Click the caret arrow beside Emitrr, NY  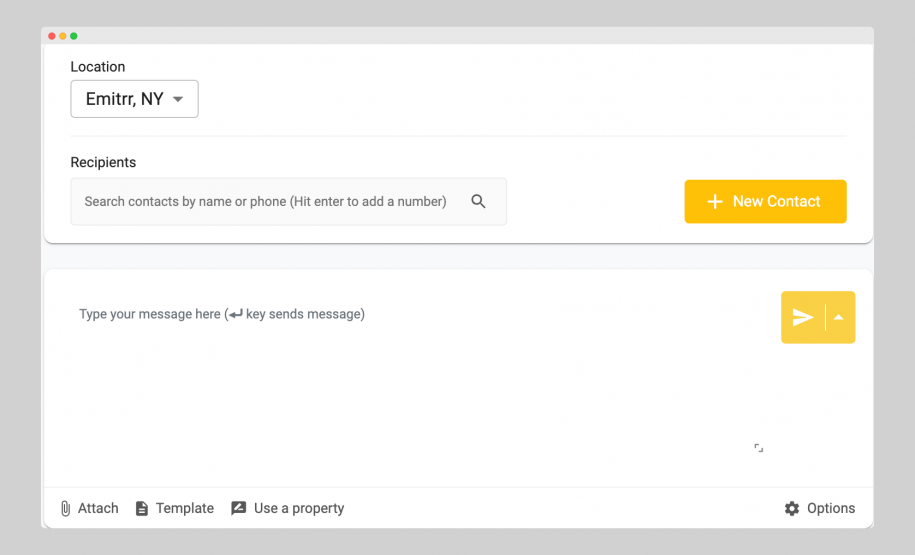pyautogui.click(x=178, y=99)
